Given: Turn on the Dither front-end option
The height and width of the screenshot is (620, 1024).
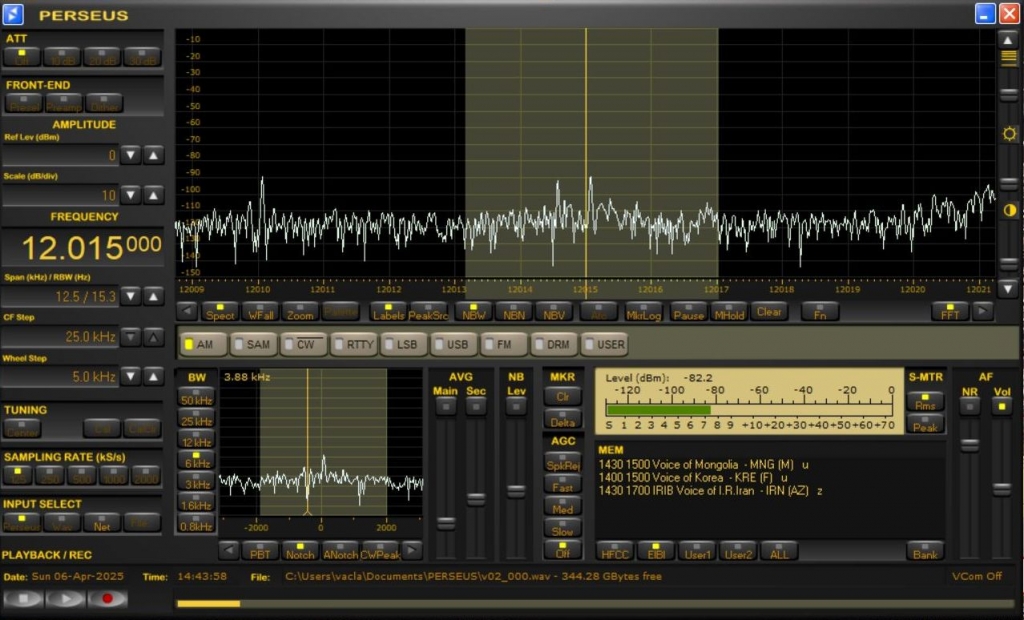Looking at the screenshot, I should (x=104, y=103).
